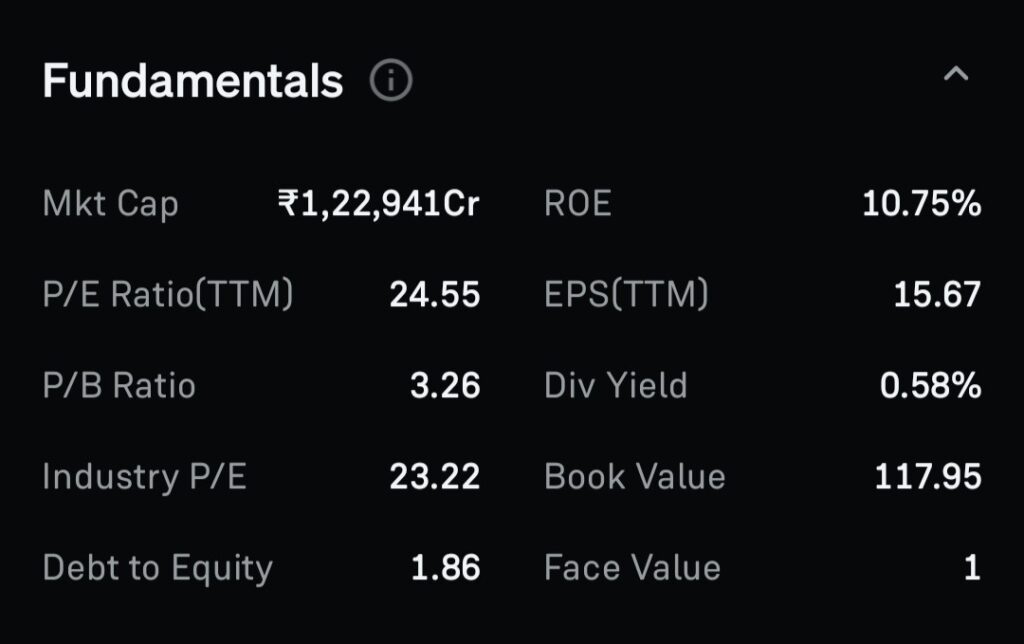
Task: Click the info icon beside Fundamentals
Action: pos(390,81)
